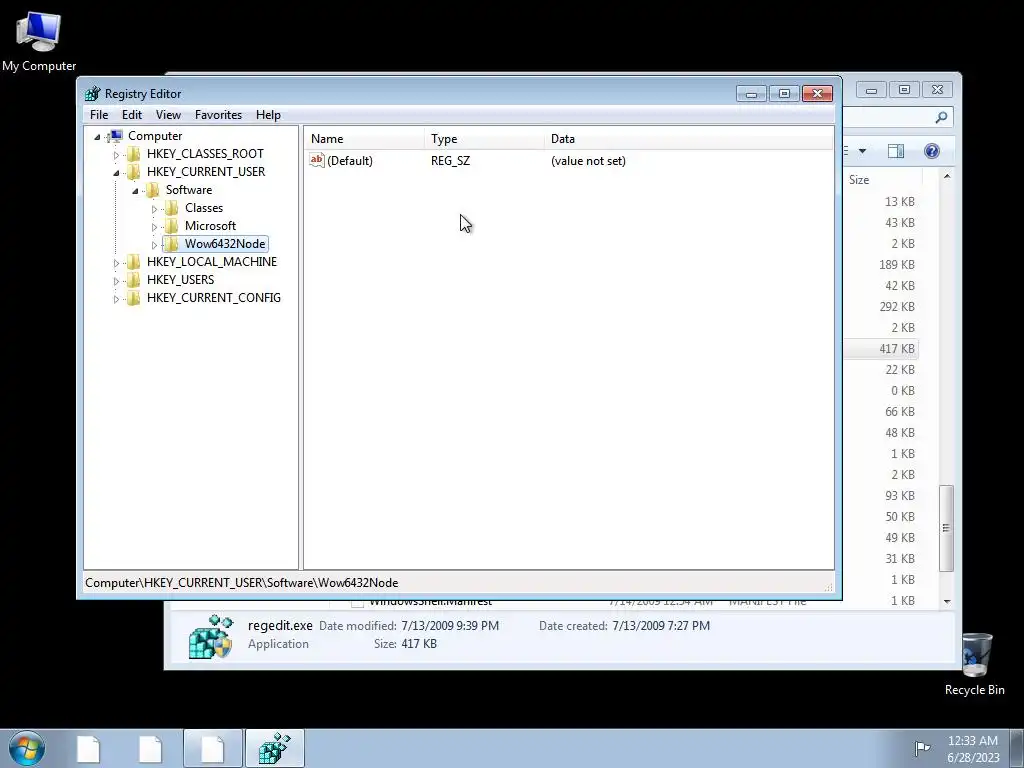The image size is (1024, 768).
Task: Click the Explorer vertical scrollbar thumb
Action: pyautogui.click(x=946, y=528)
